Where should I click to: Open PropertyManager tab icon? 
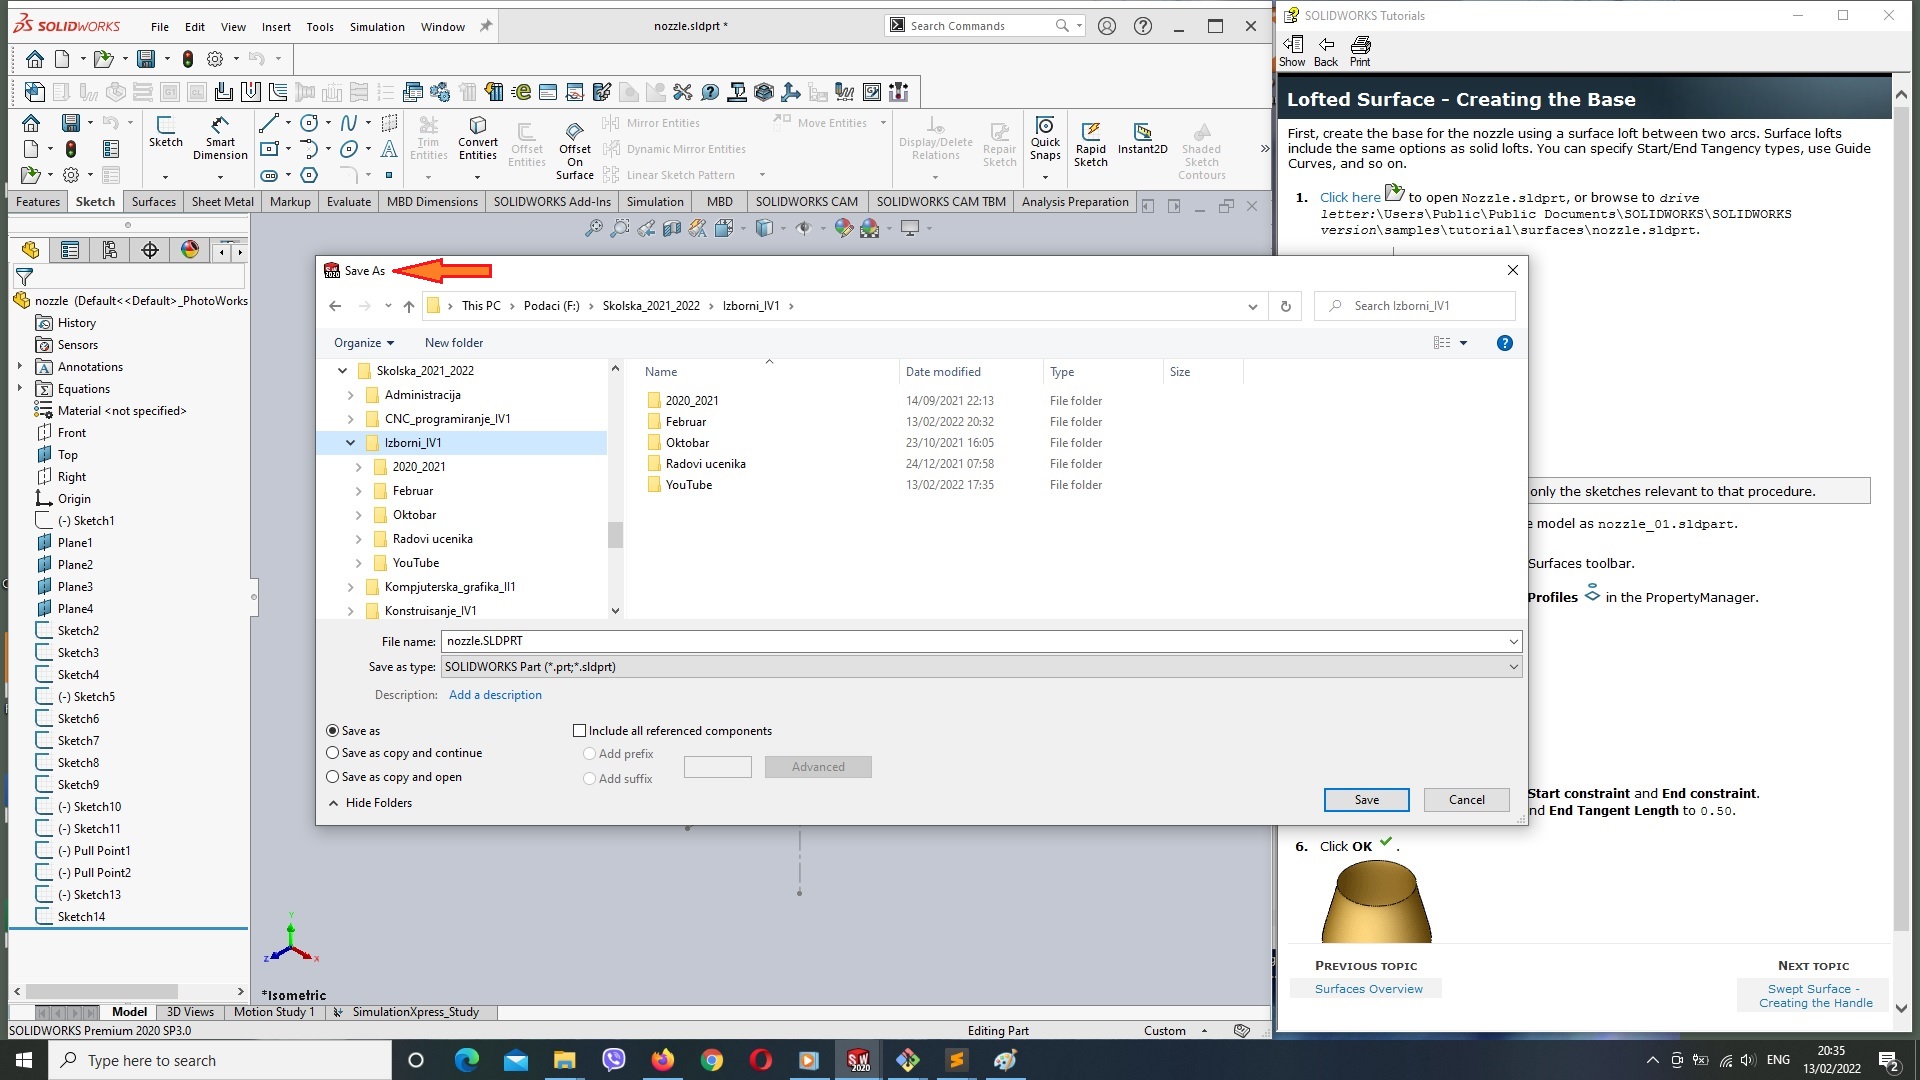coord(70,250)
